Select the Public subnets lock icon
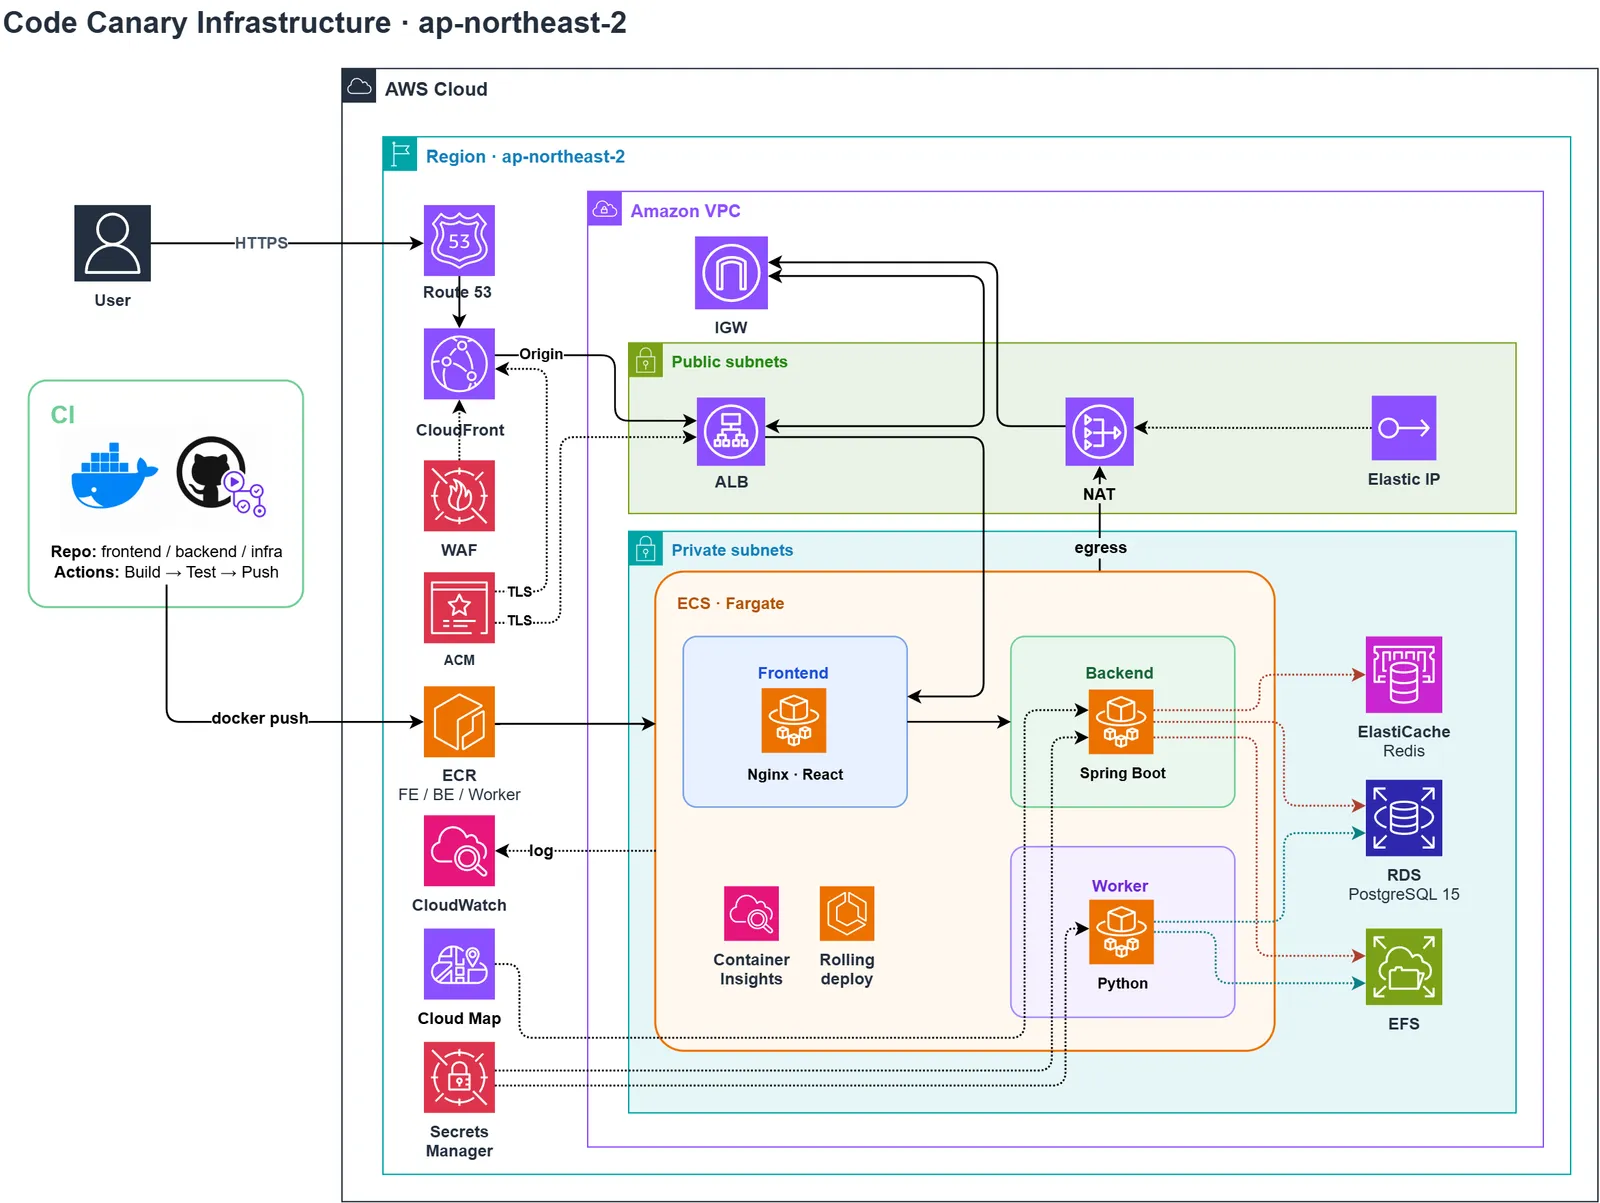The width and height of the screenshot is (1600, 1203). pos(646,360)
